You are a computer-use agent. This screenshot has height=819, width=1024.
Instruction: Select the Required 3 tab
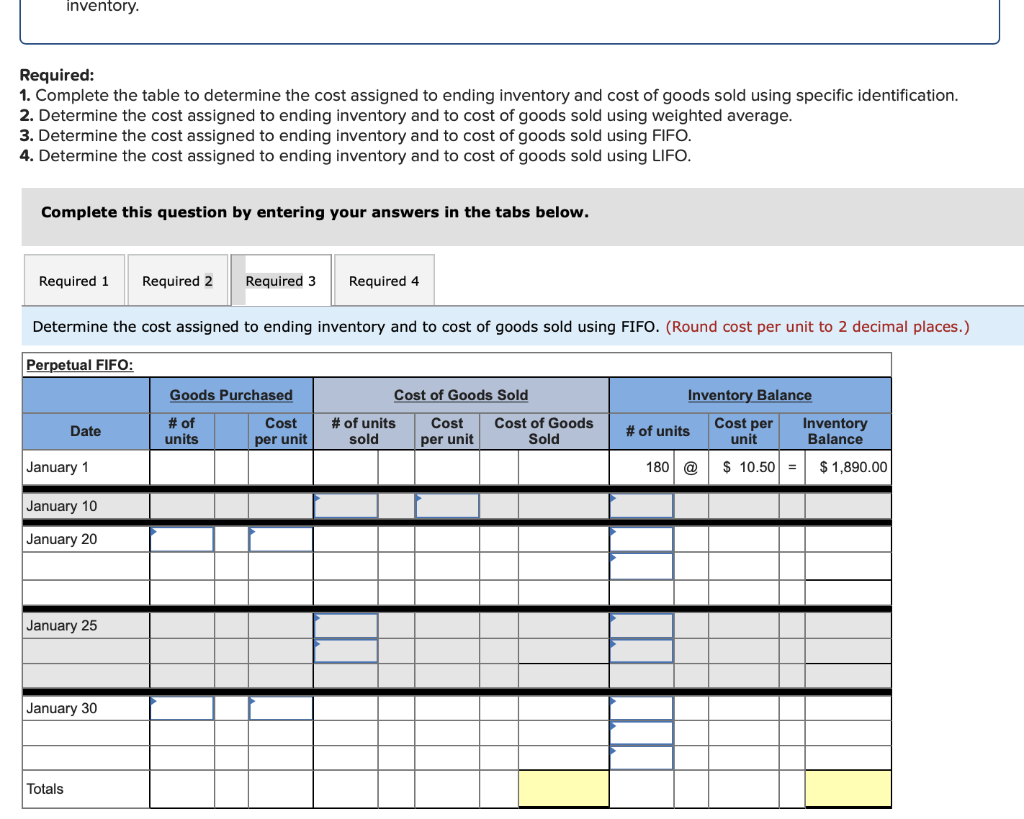(281, 280)
